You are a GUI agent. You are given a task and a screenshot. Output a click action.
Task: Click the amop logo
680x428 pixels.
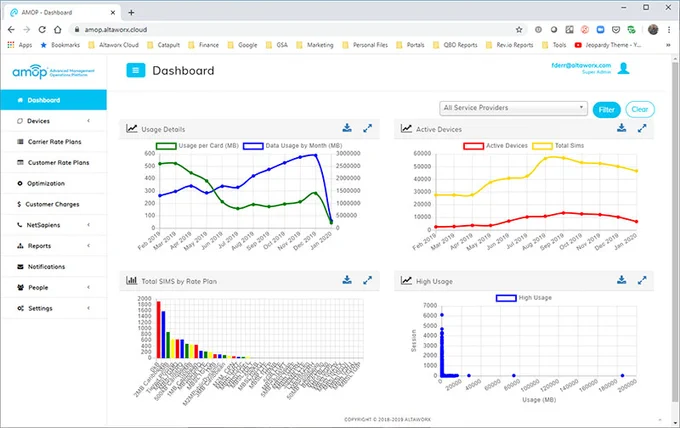[53, 71]
